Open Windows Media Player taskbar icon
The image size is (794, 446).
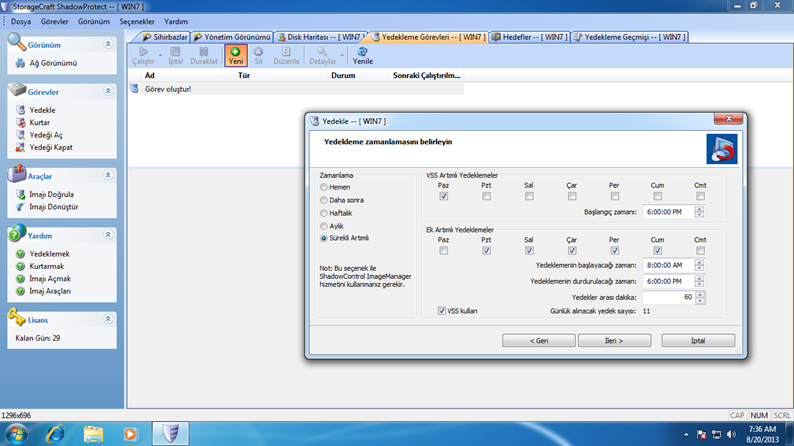pos(131,434)
